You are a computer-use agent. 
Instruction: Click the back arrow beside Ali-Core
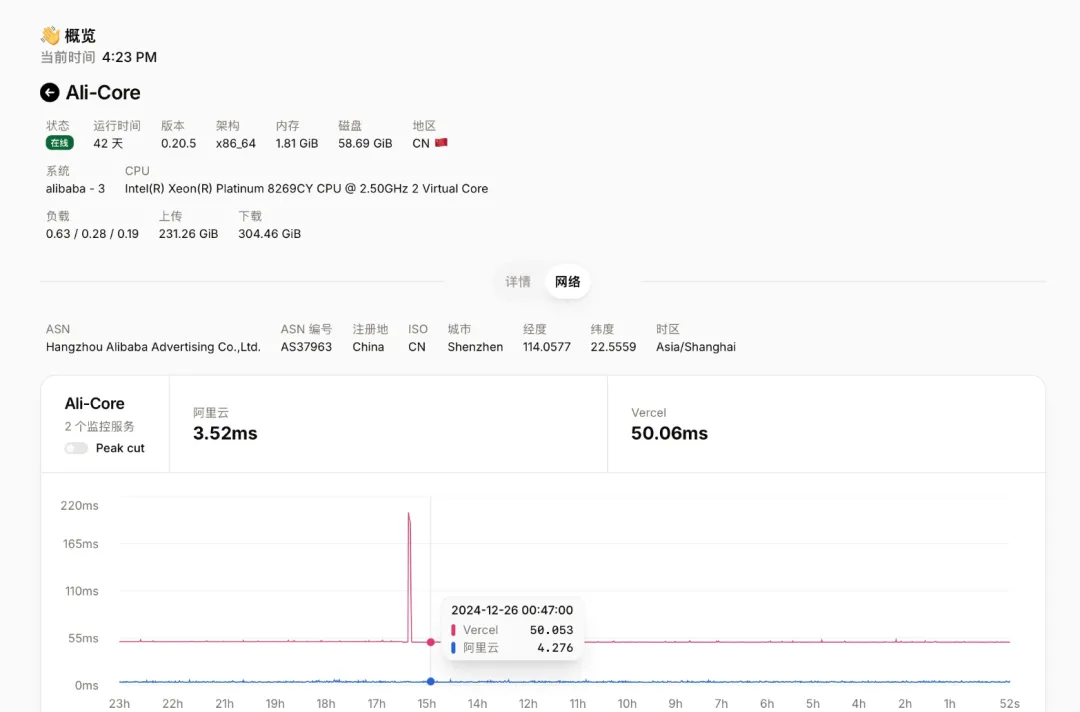[50, 93]
